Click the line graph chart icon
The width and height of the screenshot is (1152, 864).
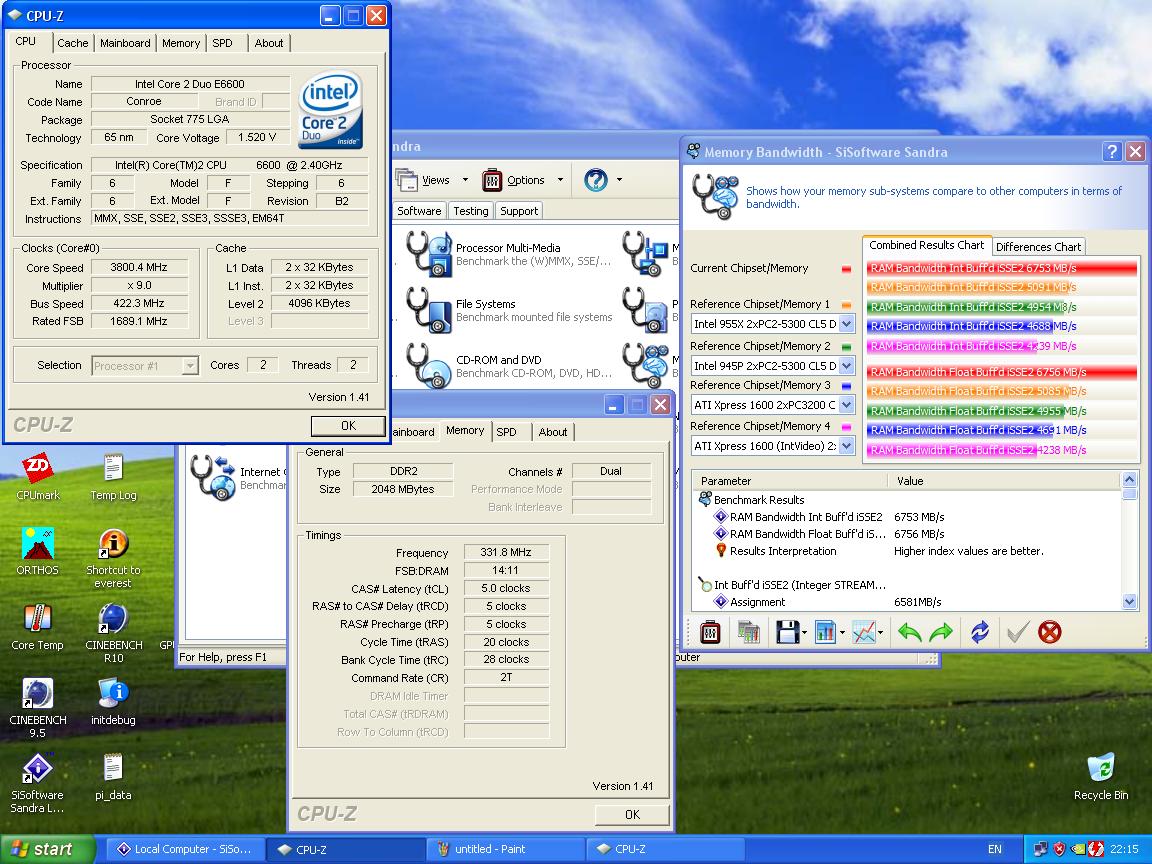tap(863, 632)
